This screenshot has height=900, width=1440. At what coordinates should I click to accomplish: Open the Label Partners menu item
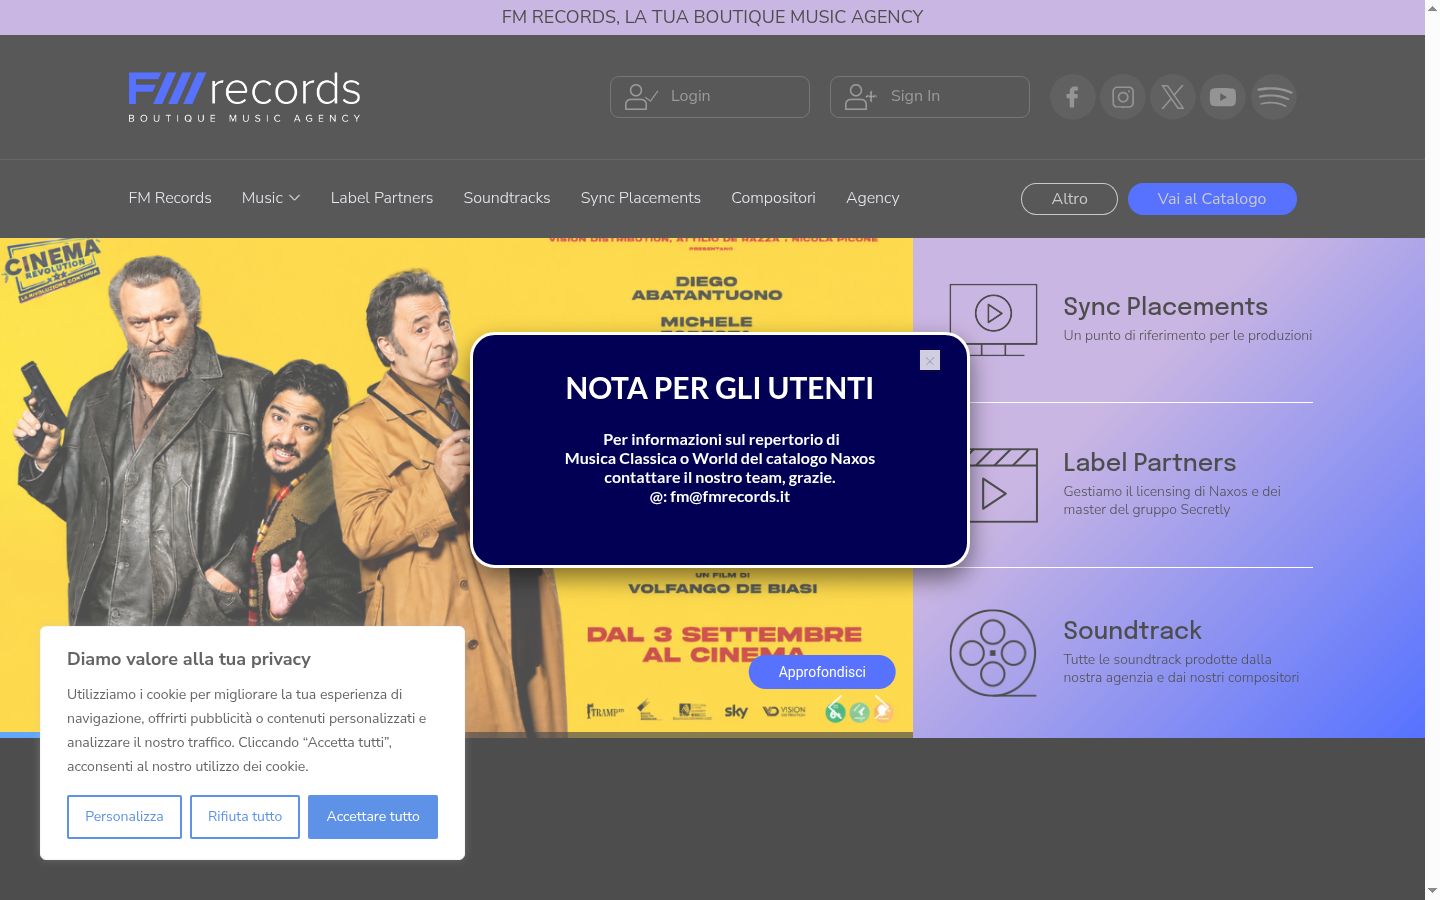pos(382,198)
